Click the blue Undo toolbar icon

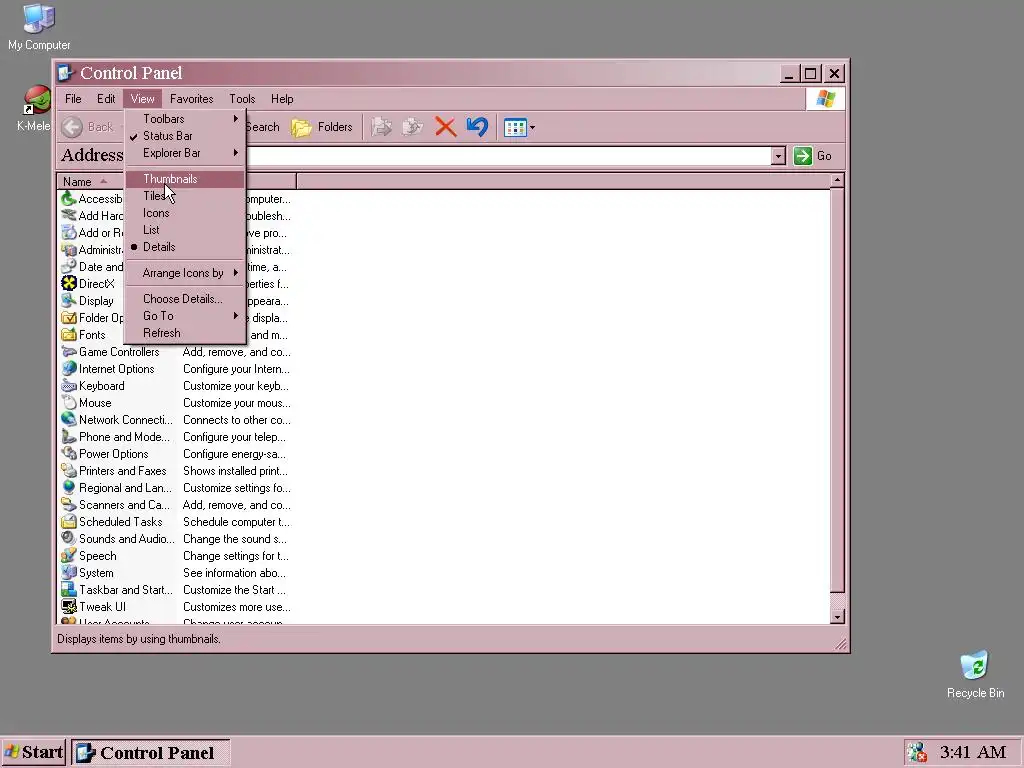(x=477, y=127)
